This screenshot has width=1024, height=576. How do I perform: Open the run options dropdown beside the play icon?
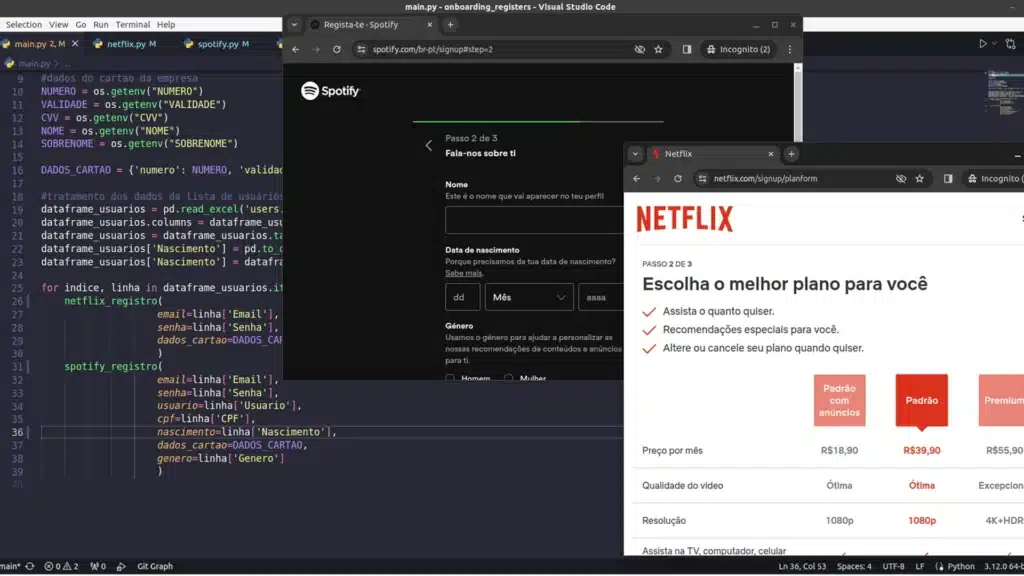coord(995,44)
